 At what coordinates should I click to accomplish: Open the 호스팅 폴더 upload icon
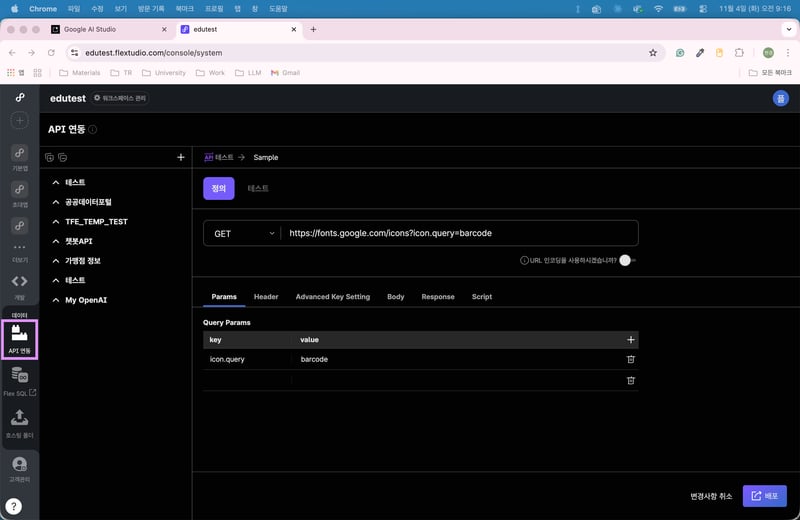(19, 421)
